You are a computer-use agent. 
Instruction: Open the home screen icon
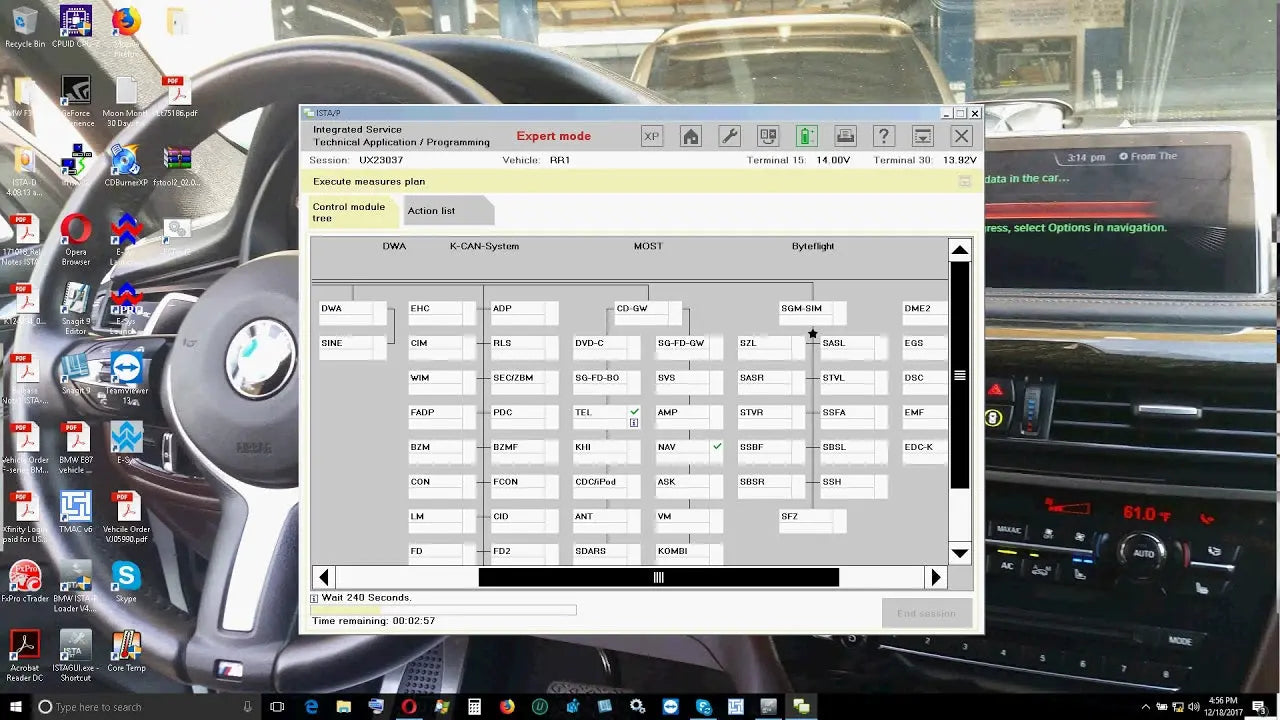[x=690, y=135]
